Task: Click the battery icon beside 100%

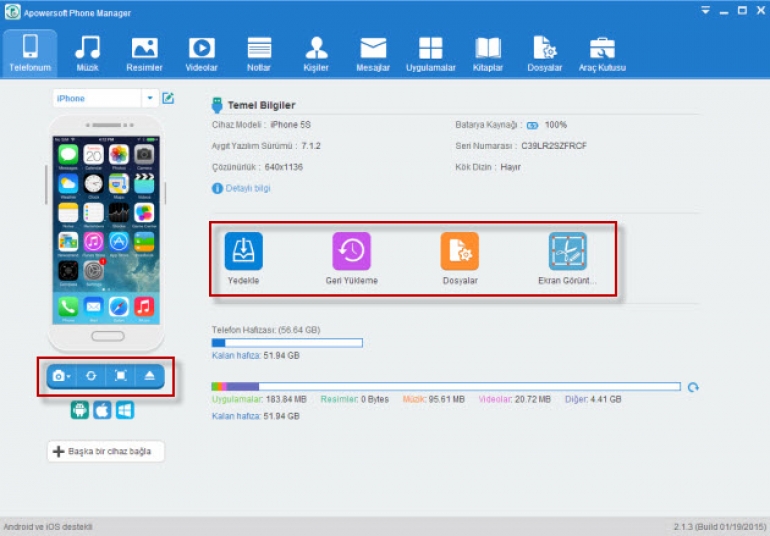Action: (532, 126)
